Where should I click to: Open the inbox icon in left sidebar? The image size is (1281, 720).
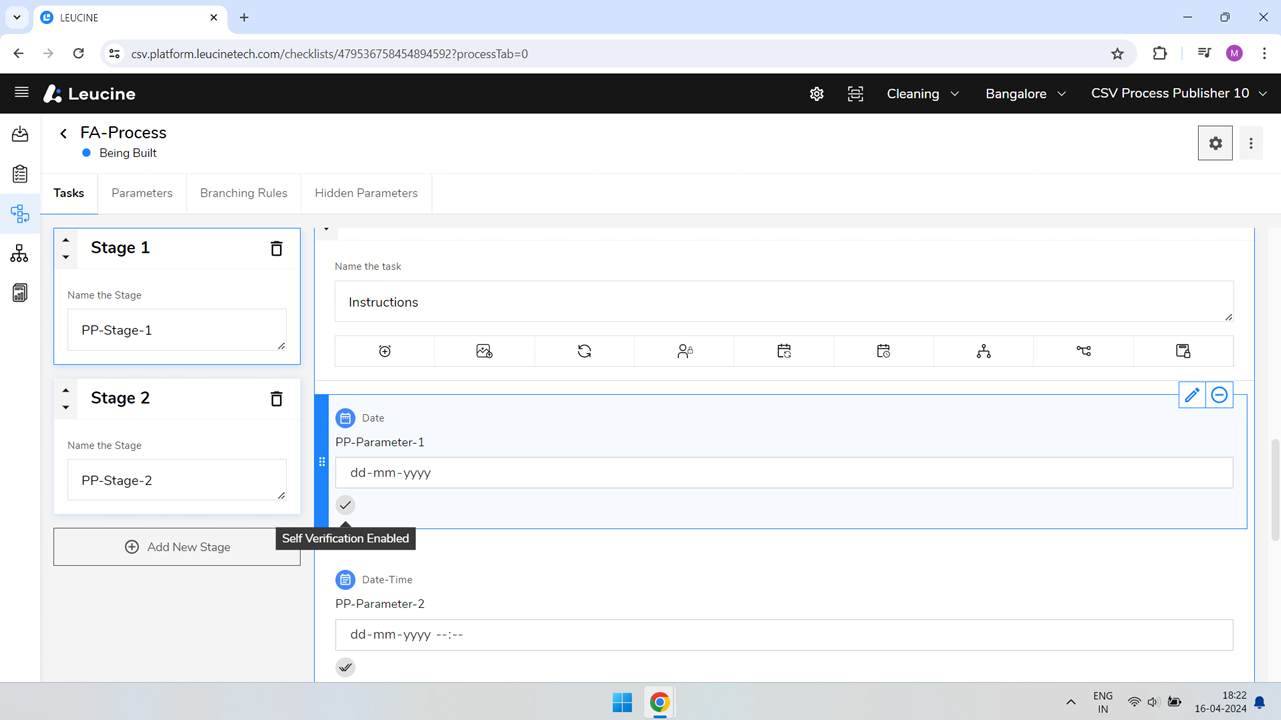[x=20, y=134]
